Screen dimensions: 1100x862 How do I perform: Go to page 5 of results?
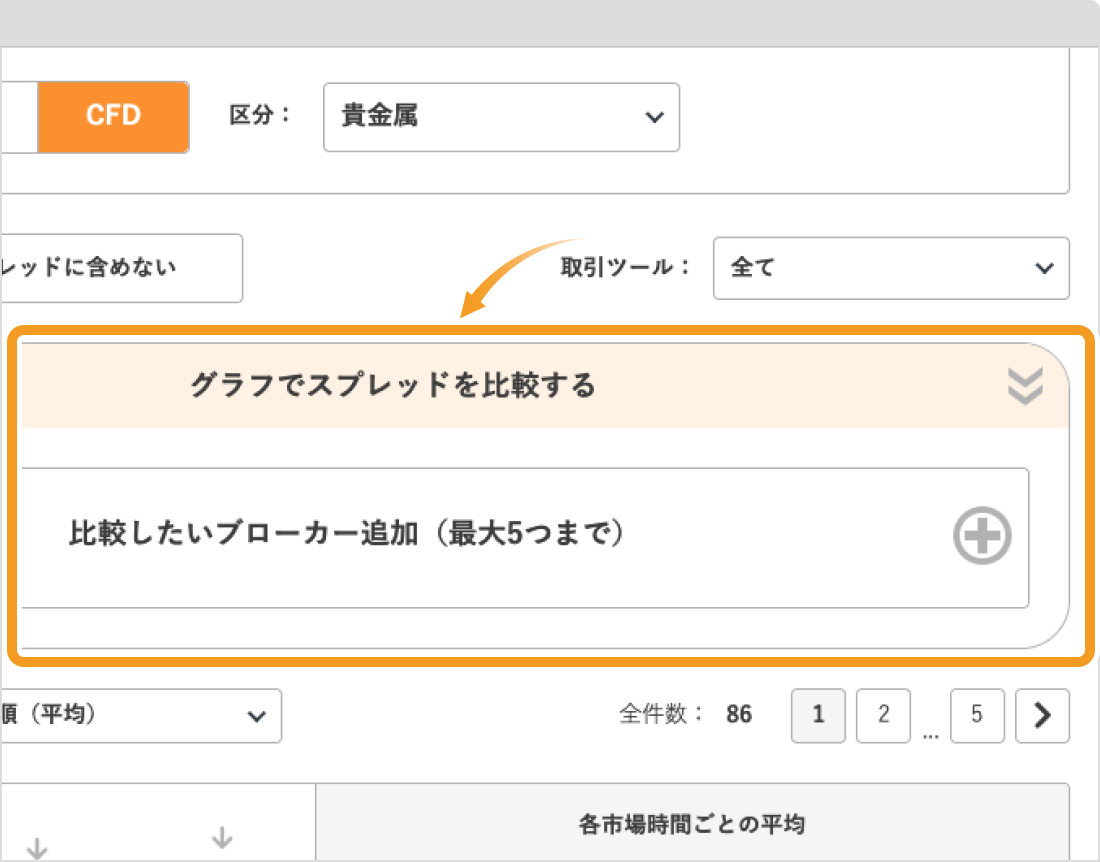977,715
